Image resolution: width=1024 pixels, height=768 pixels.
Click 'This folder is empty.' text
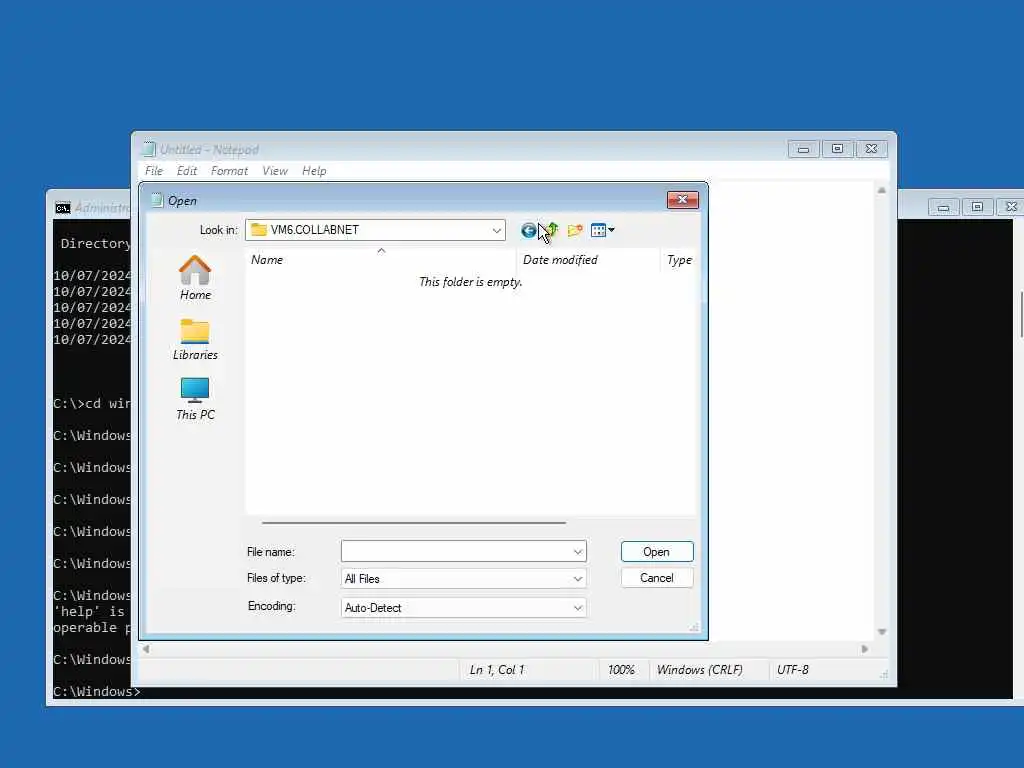click(471, 282)
